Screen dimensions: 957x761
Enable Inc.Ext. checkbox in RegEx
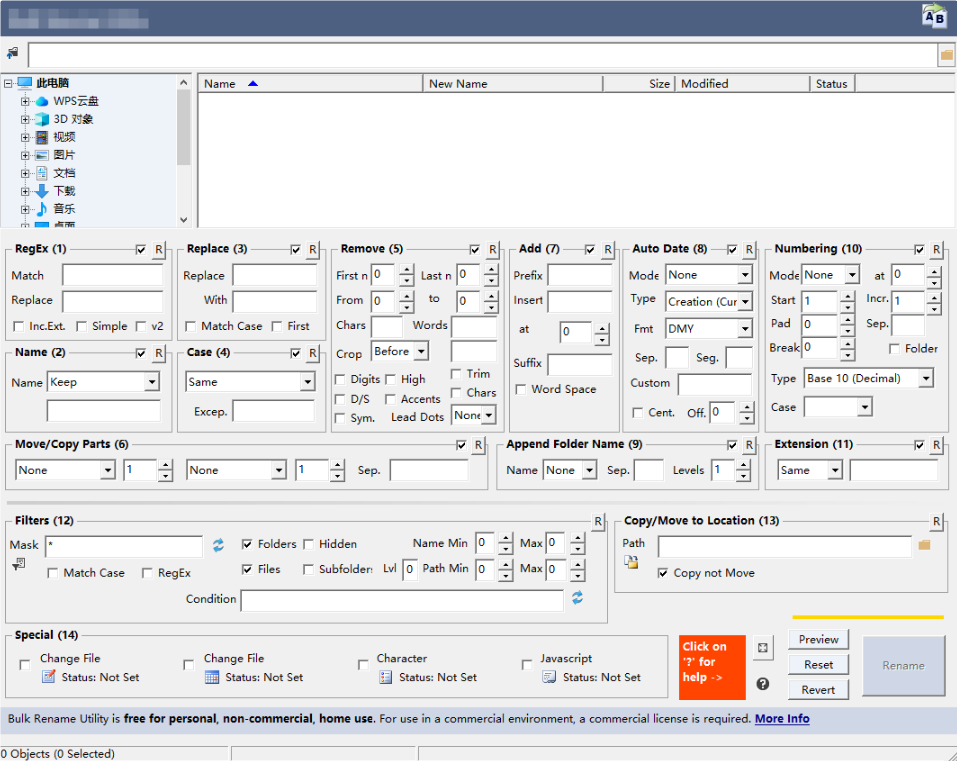point(18,326)
